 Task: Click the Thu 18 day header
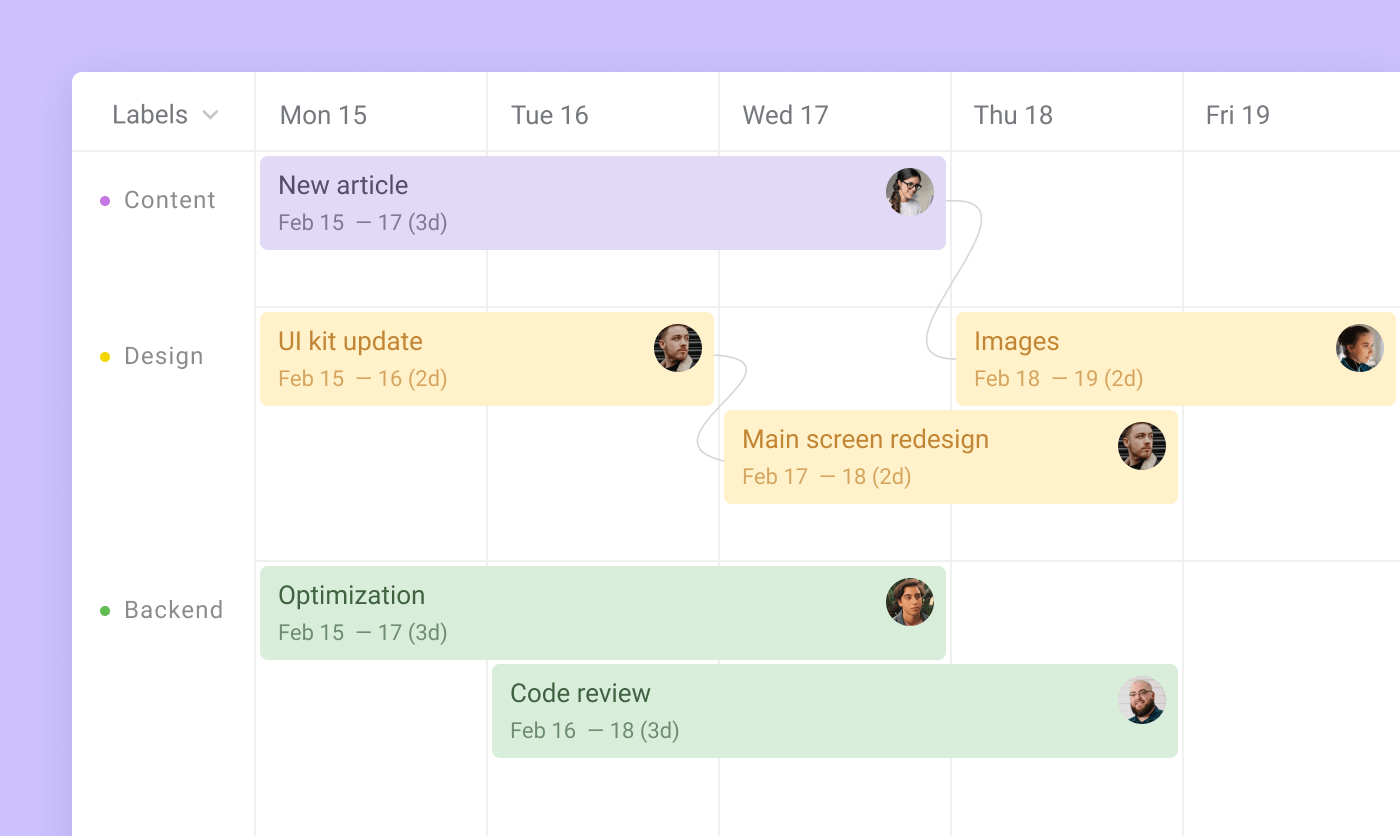(1013, 114)
